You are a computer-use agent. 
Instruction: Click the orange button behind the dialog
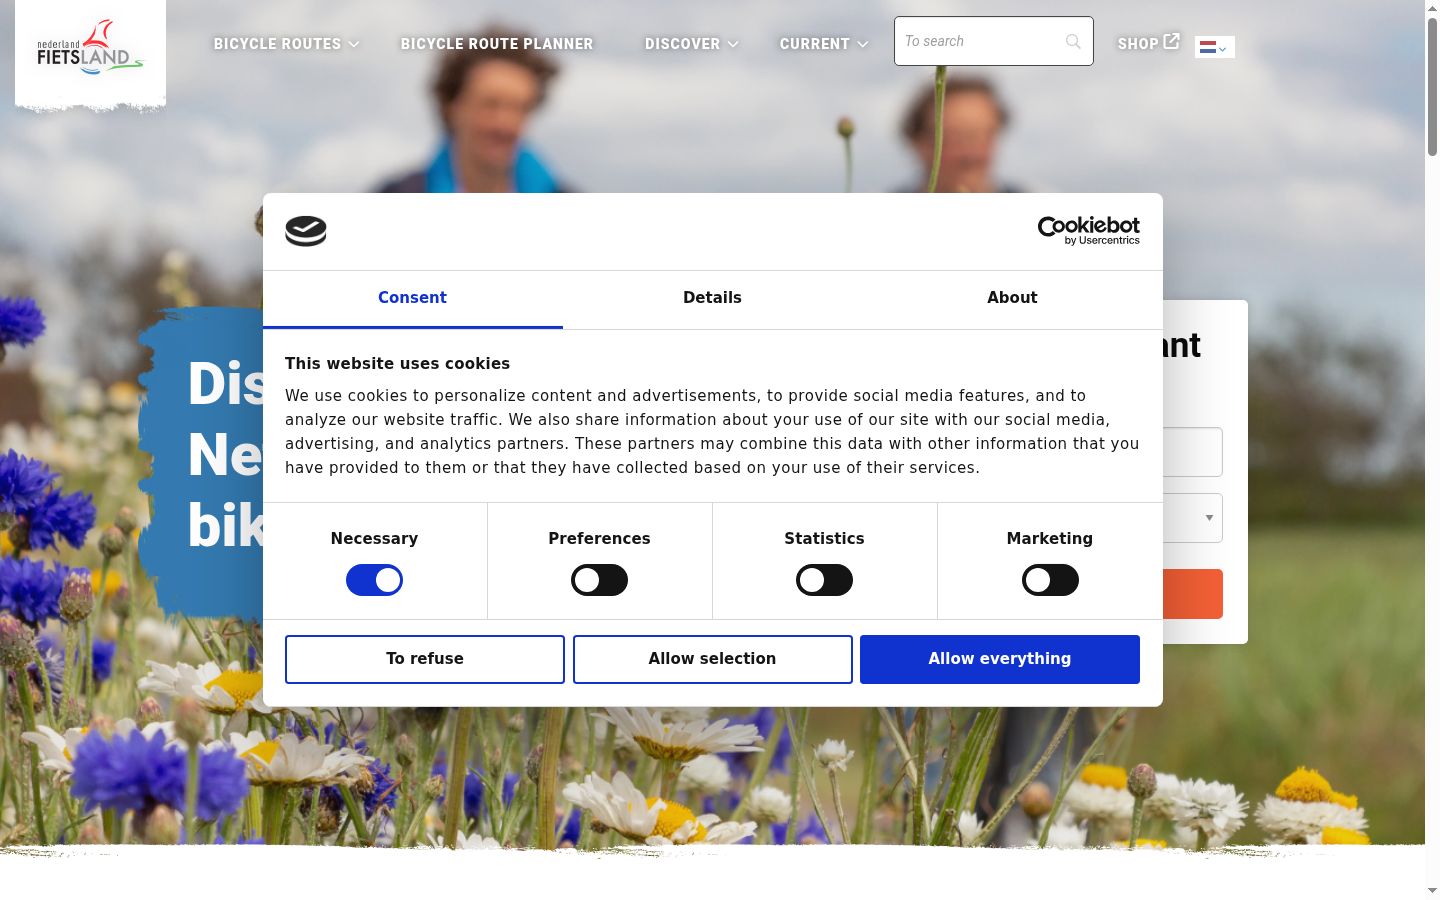1193,594
